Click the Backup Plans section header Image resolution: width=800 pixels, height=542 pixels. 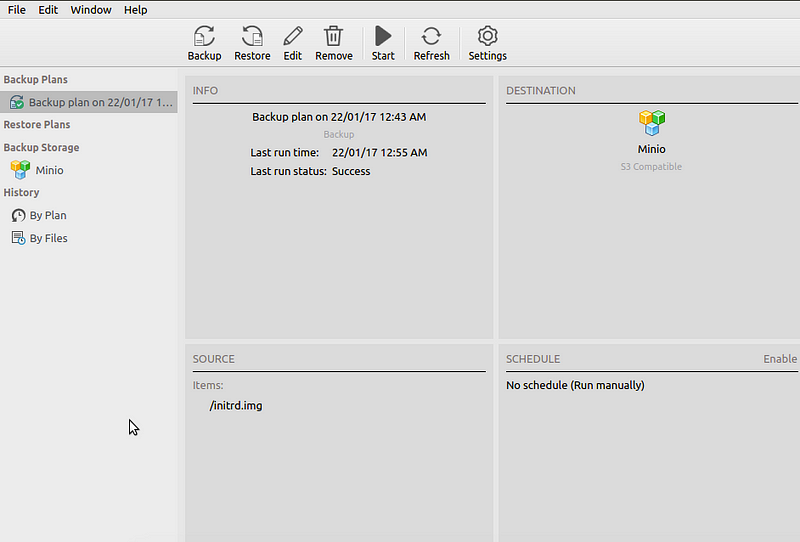pos(36,79)
